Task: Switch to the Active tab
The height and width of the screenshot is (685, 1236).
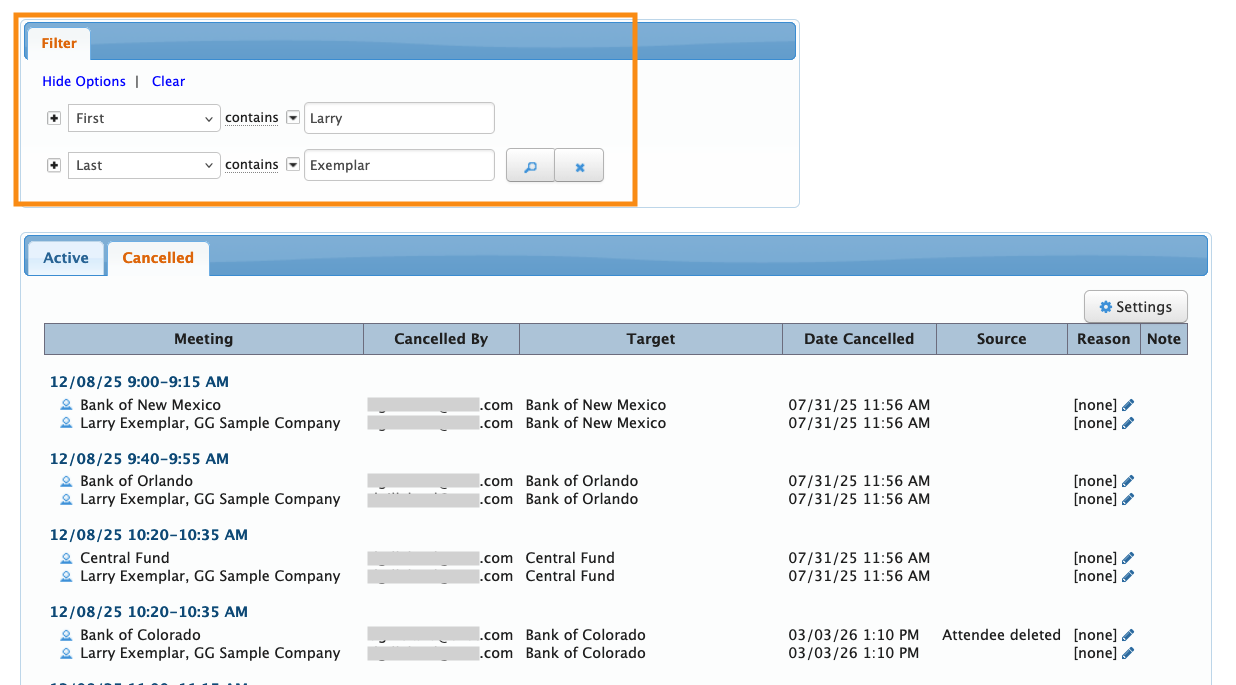Action: (x=66, y=258)
